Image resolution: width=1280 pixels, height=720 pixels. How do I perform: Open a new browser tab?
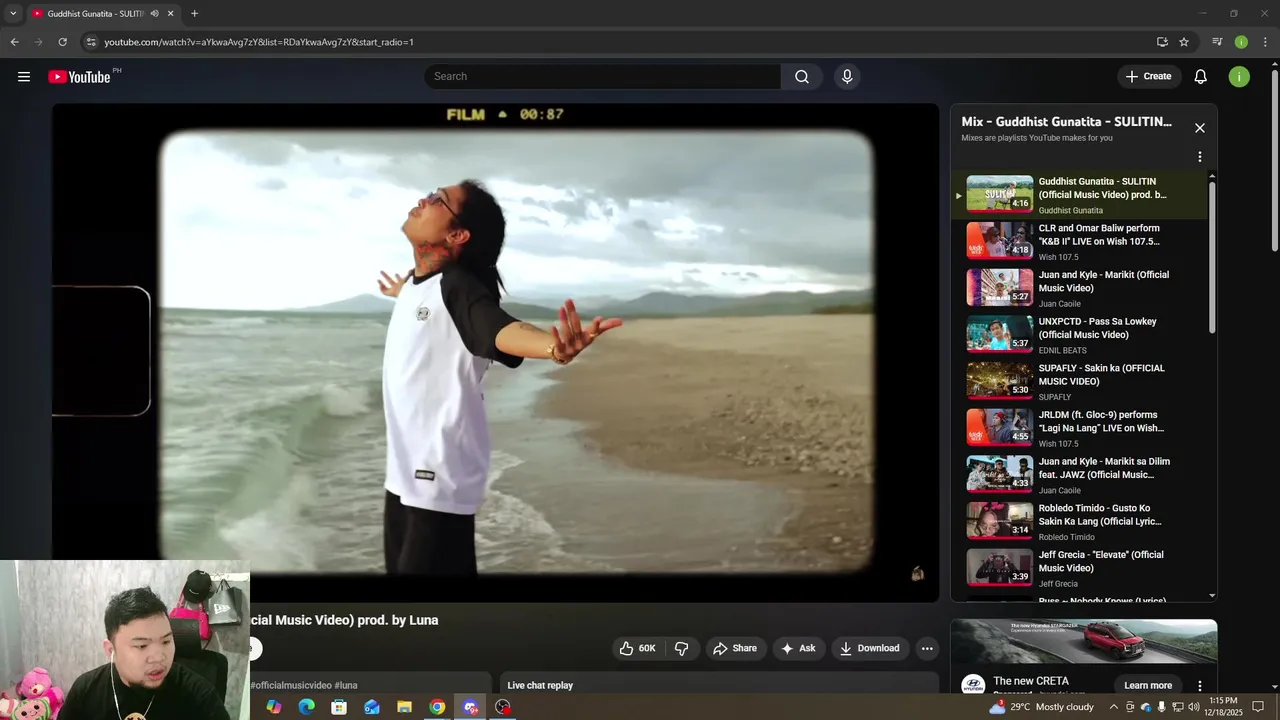[x=194, y=14]
